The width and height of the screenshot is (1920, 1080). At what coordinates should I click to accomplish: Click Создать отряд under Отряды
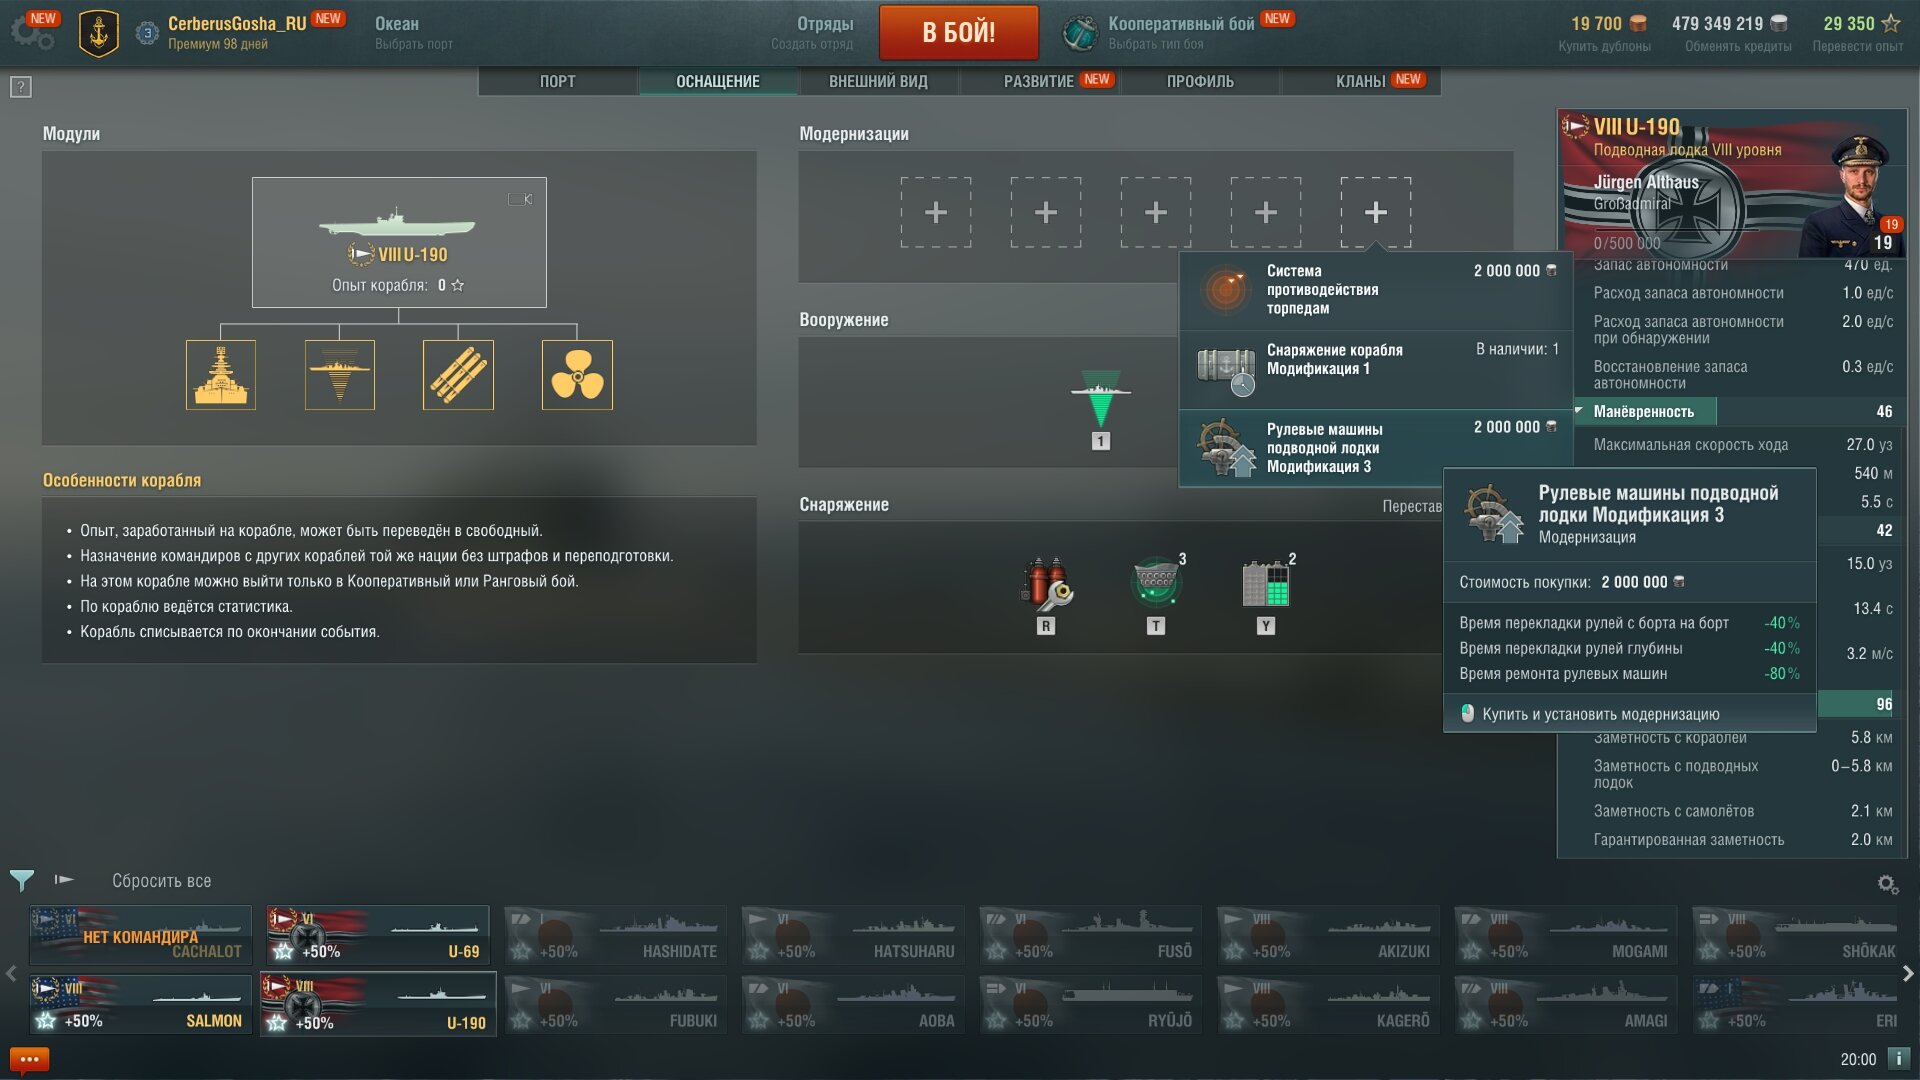click(x=812, y=44)
